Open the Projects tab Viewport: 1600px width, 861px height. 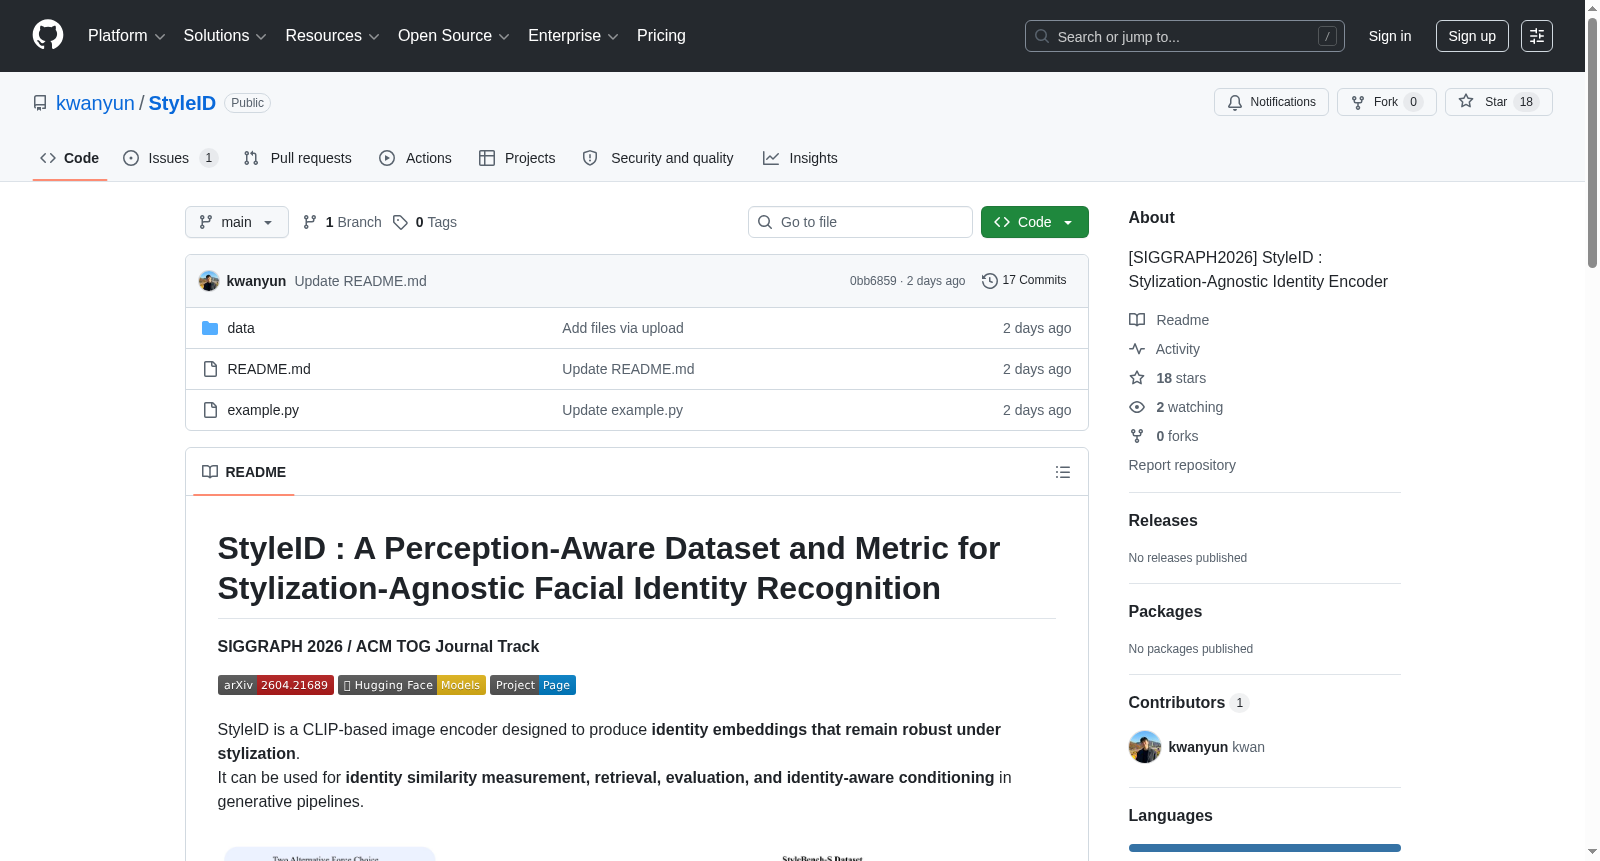pyautogui.click(x=517, y=158)
